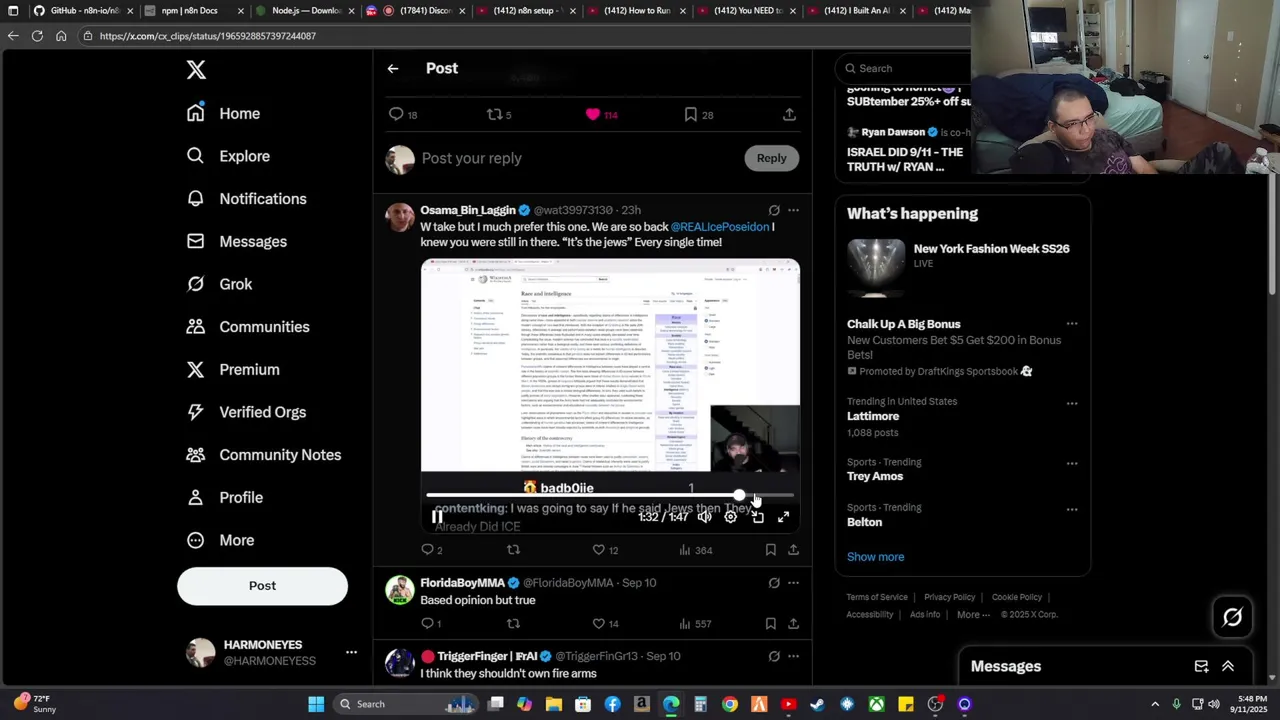Open Community Notes page
1280x720 pixels.
tap(263, 455)
